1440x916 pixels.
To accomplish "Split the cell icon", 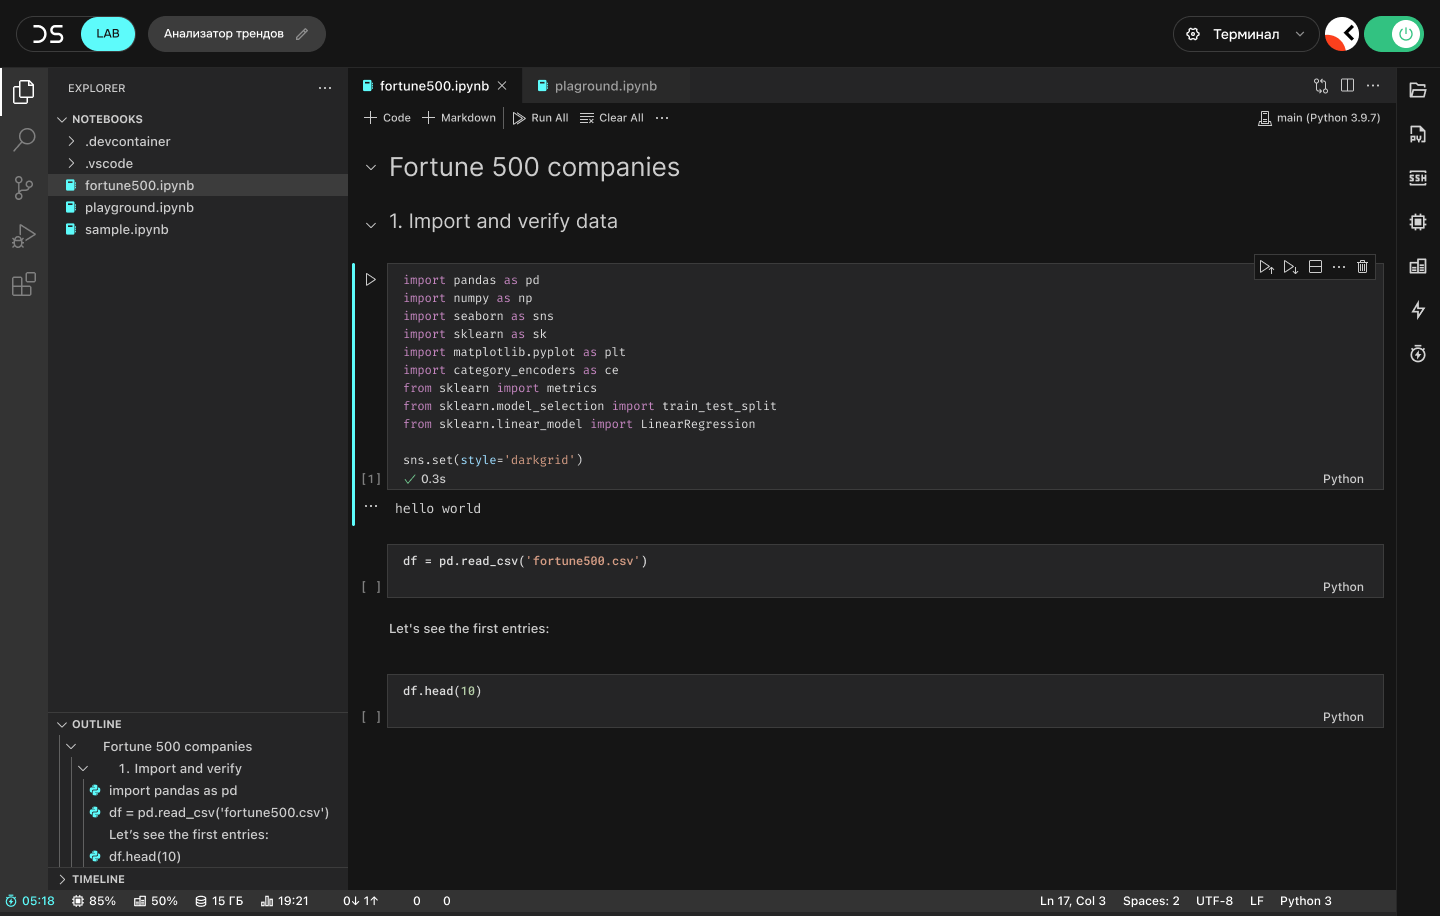I will coord(1315,267).
